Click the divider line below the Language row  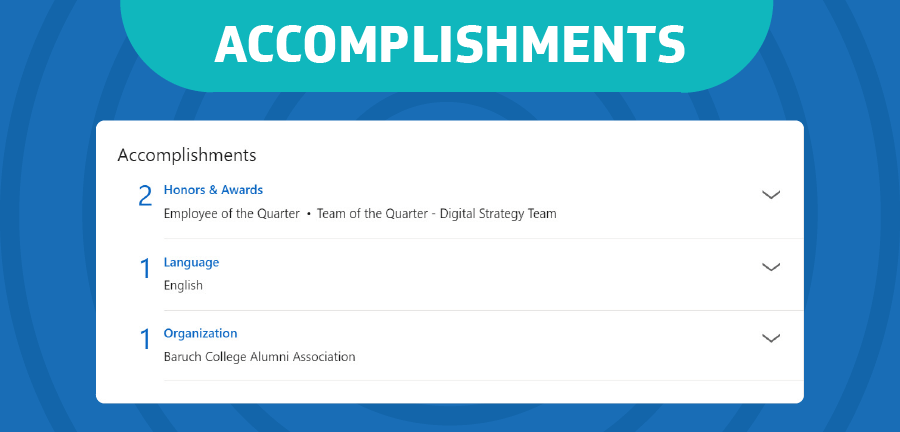point(483,310)
